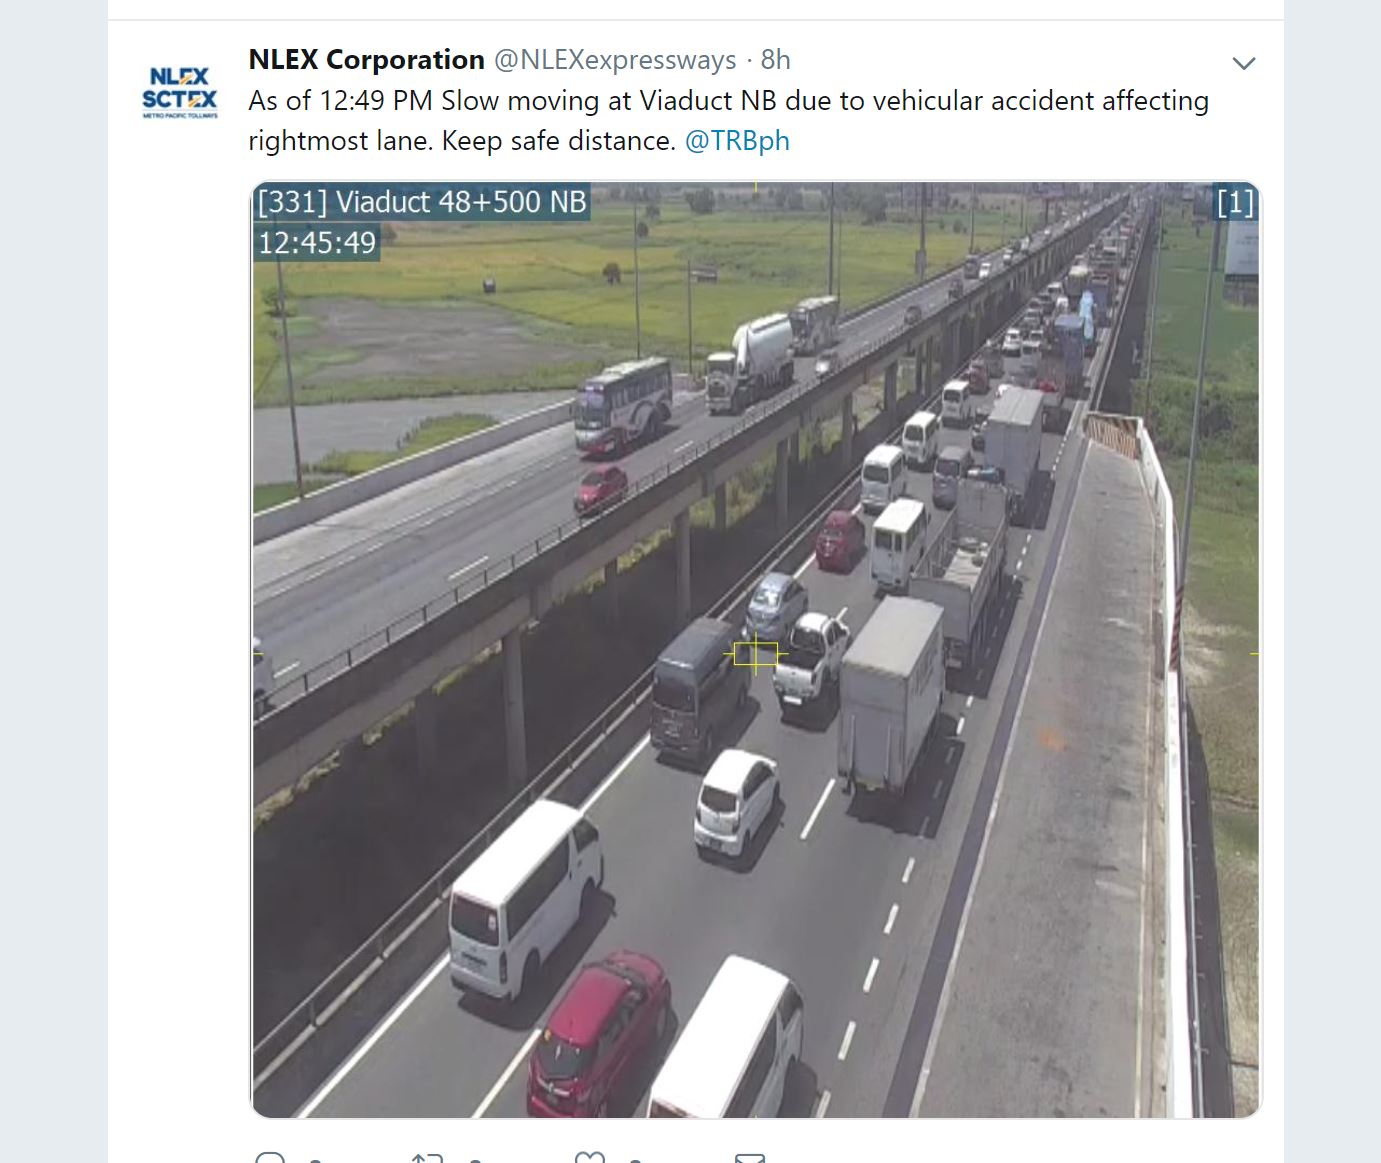This screenshot has height=1163, width=1381.
Task: Click the [1] marker on the photo
Action: [x=1235, y=203]
